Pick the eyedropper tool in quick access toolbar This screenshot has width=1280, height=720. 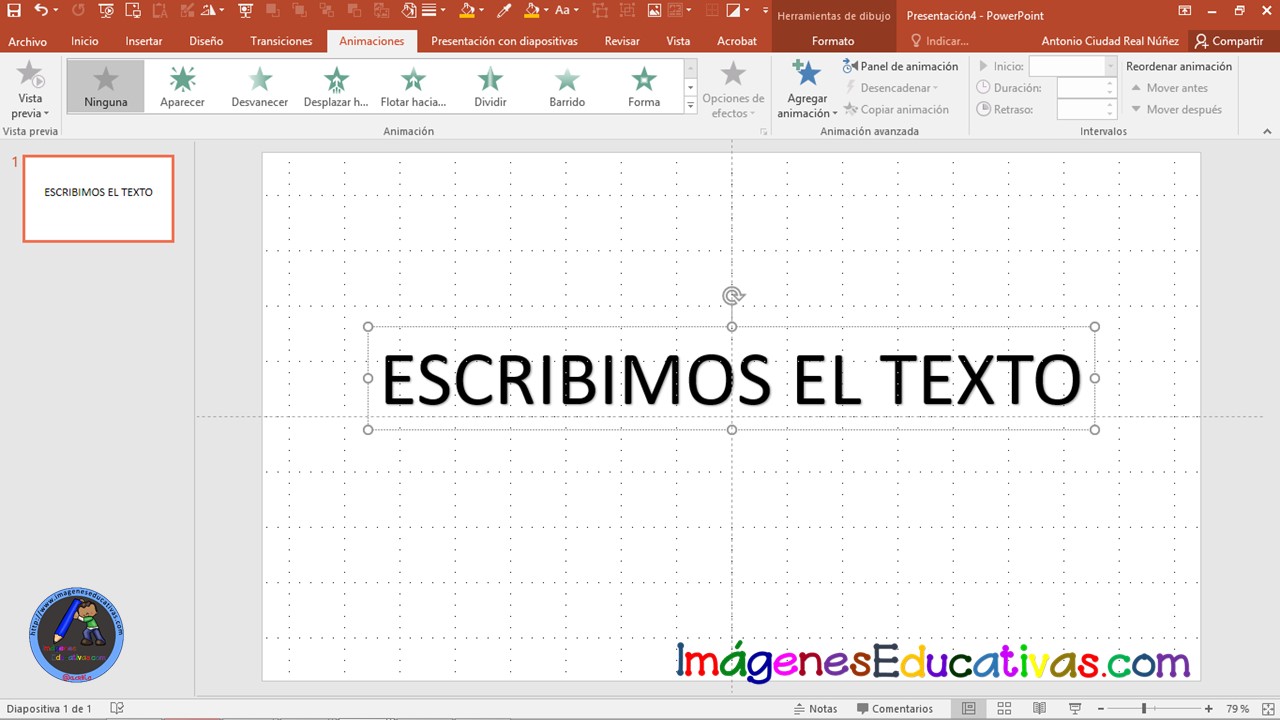coord(504,11)
